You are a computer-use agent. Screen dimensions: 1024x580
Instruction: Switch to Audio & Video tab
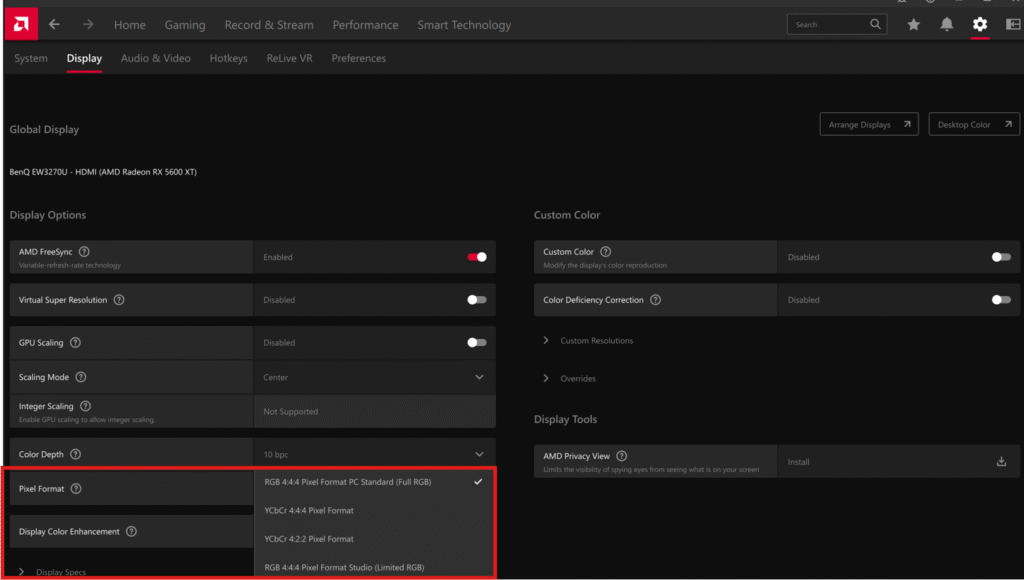click(x=155, y=58)
